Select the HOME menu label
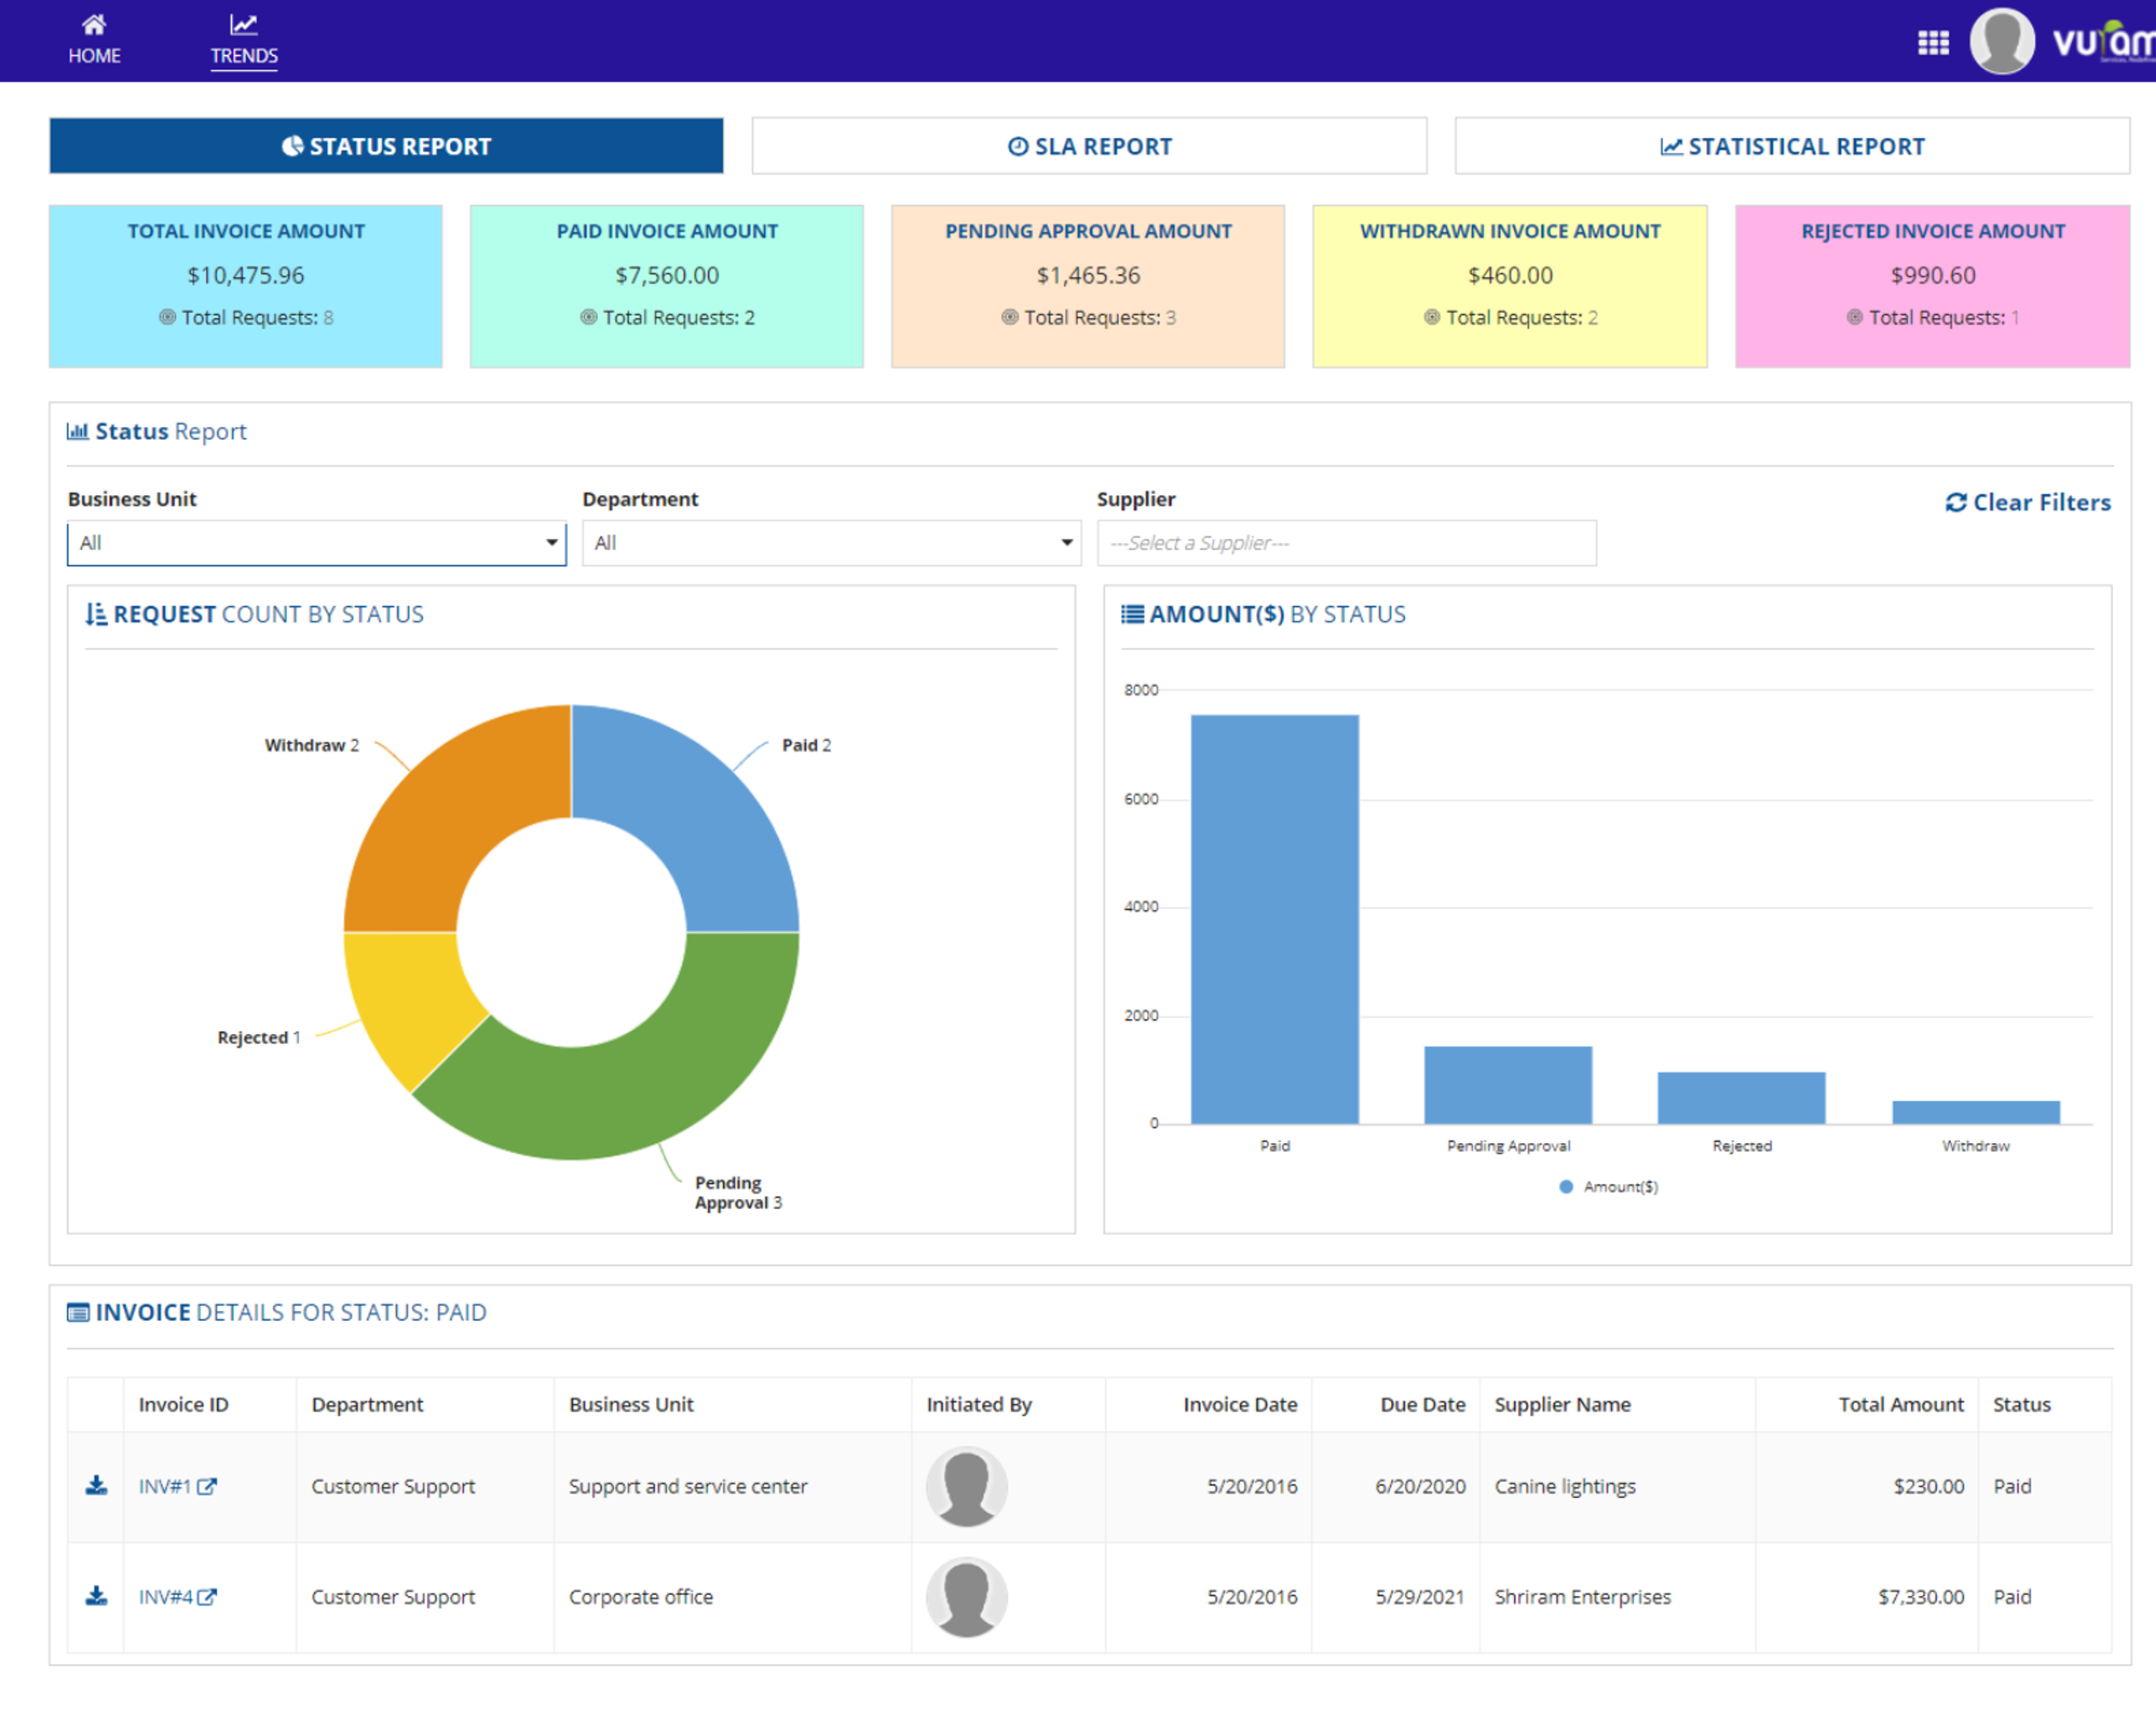 click(95, 56)
